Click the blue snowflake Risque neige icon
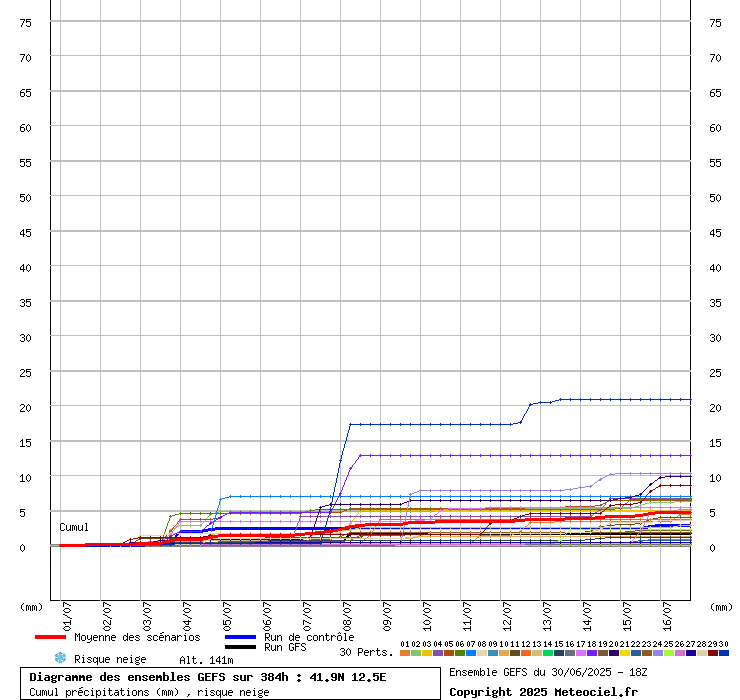The image size is (740, 700). pos(60,658)
